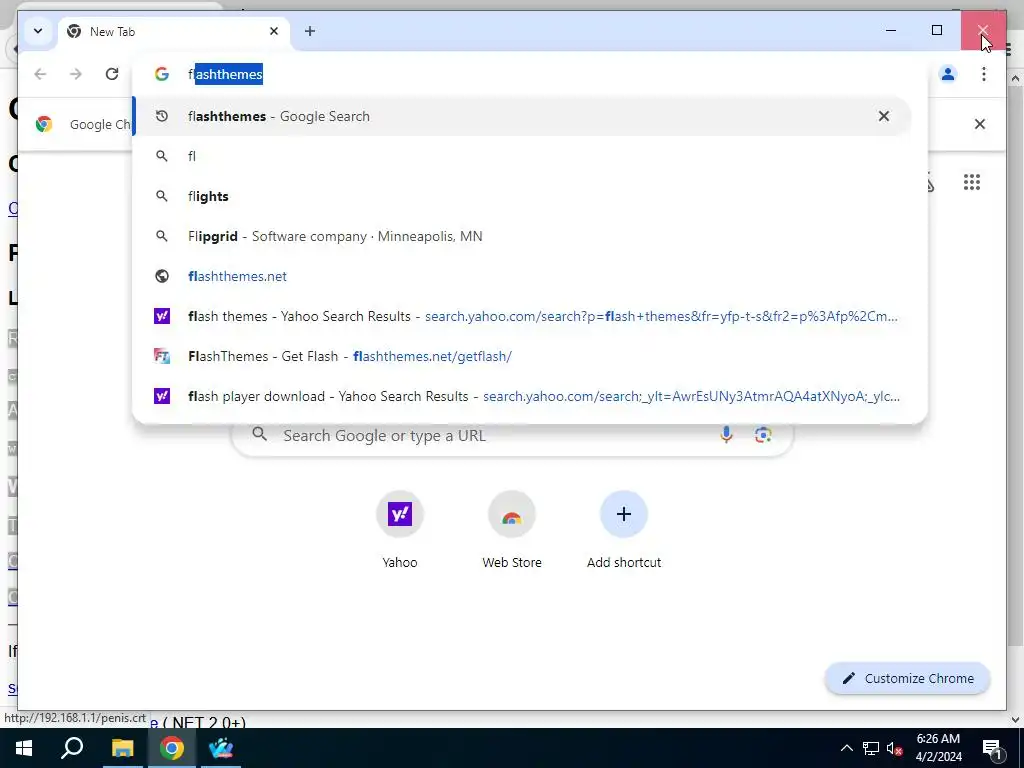Click the Add shortcut button
This screenshot has height=768, width=1024.
624,530
